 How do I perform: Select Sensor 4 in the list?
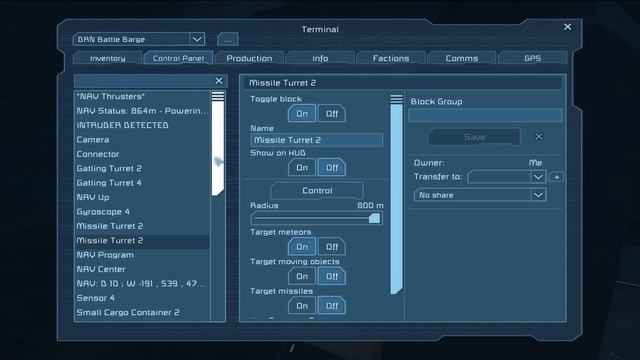142,298
